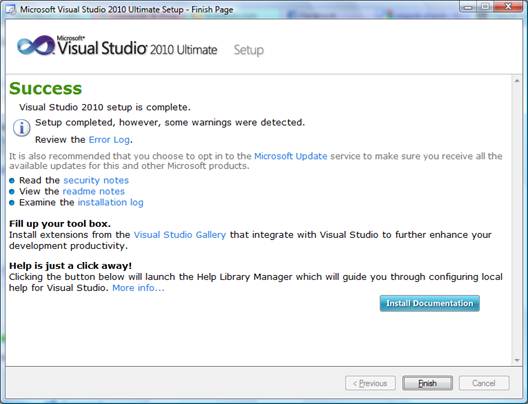The image size is (528, 404).
Task: Click the Cancel button
Action: 484,383
